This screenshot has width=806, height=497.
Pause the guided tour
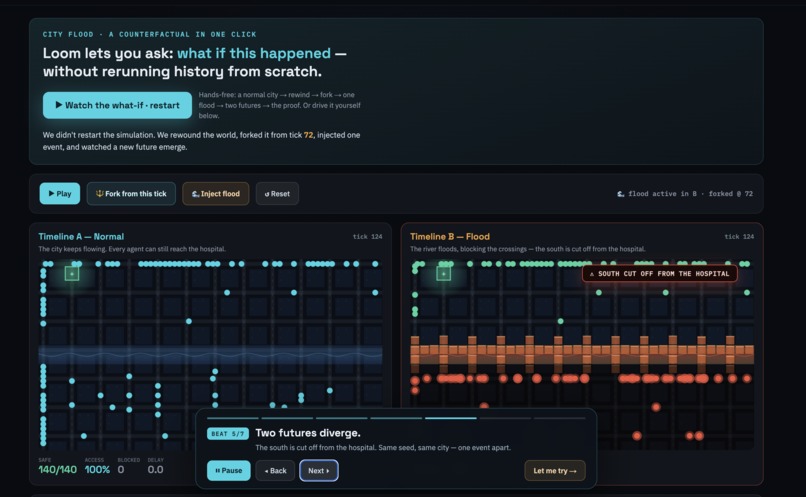[x=228, y=470]
